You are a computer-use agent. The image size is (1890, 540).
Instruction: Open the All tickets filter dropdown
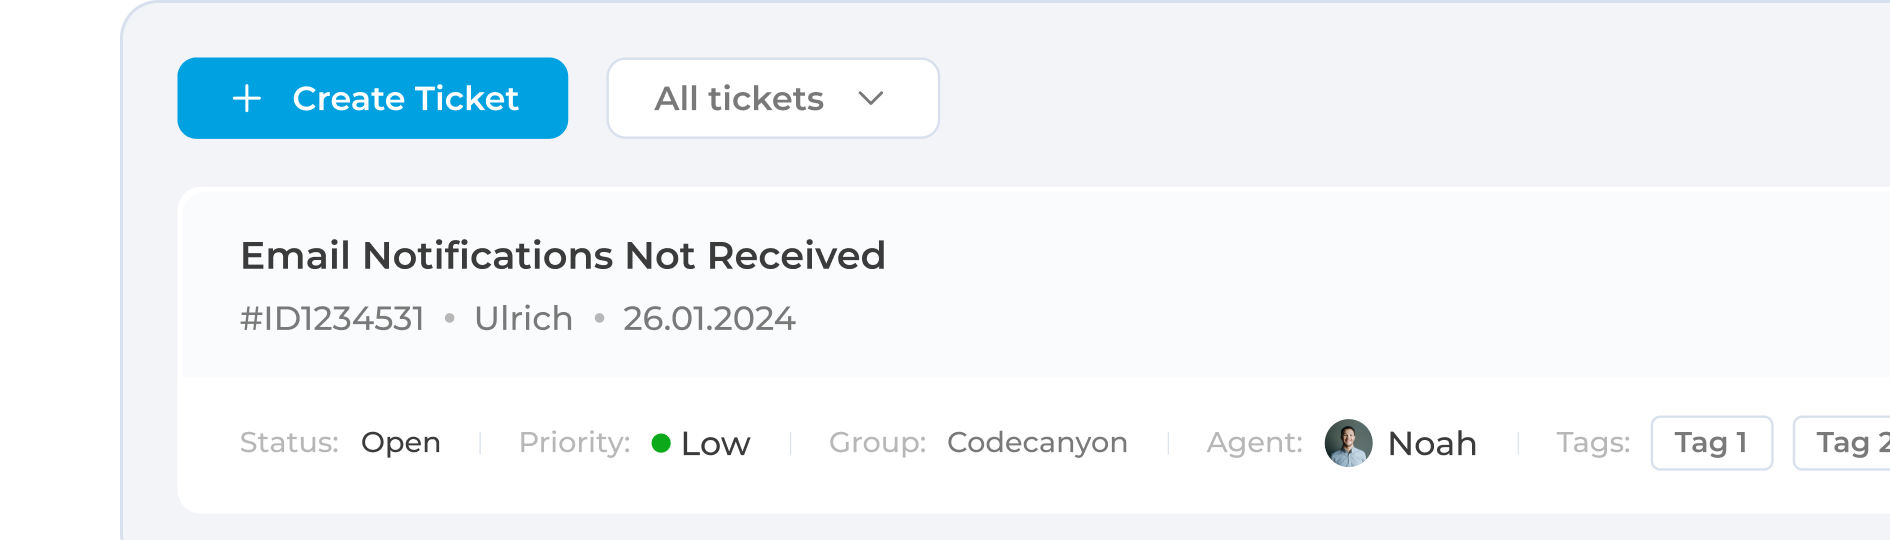coord(740,98)
